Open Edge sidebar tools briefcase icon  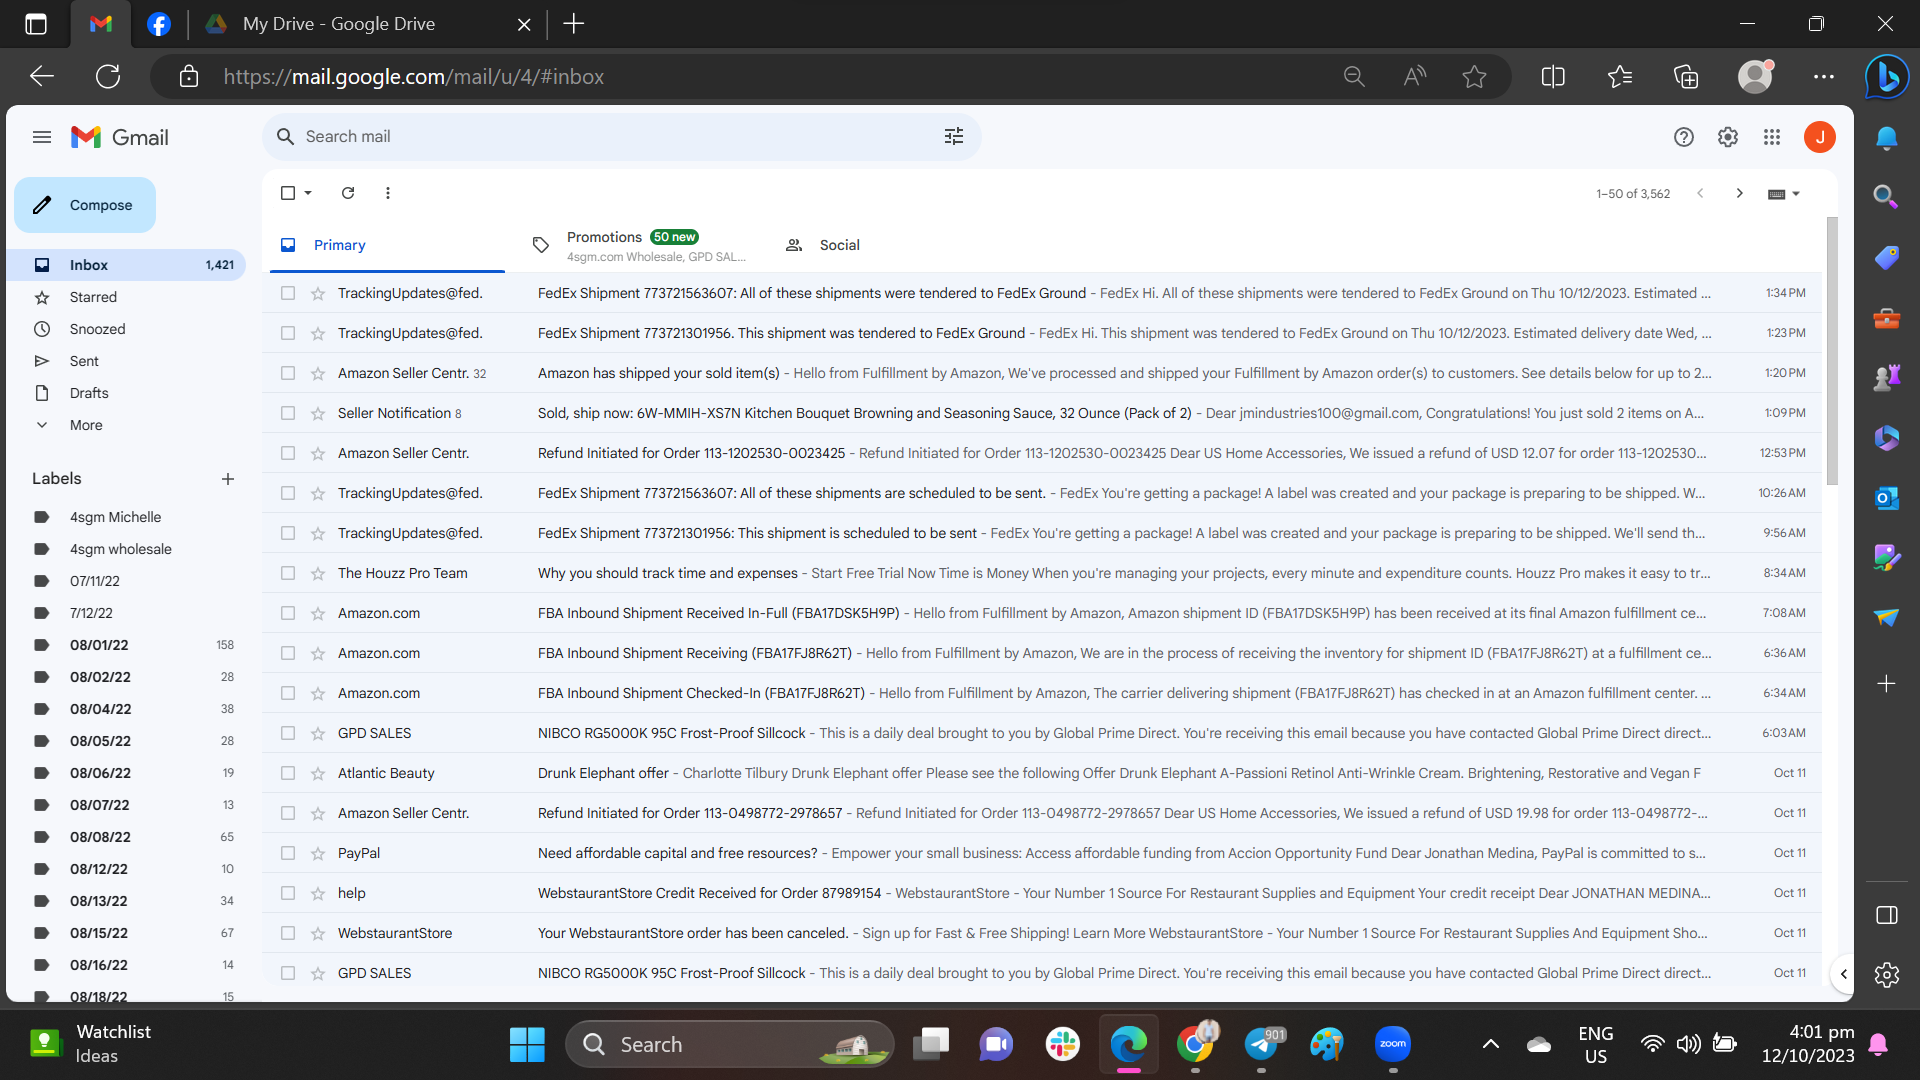point(1886,319)
